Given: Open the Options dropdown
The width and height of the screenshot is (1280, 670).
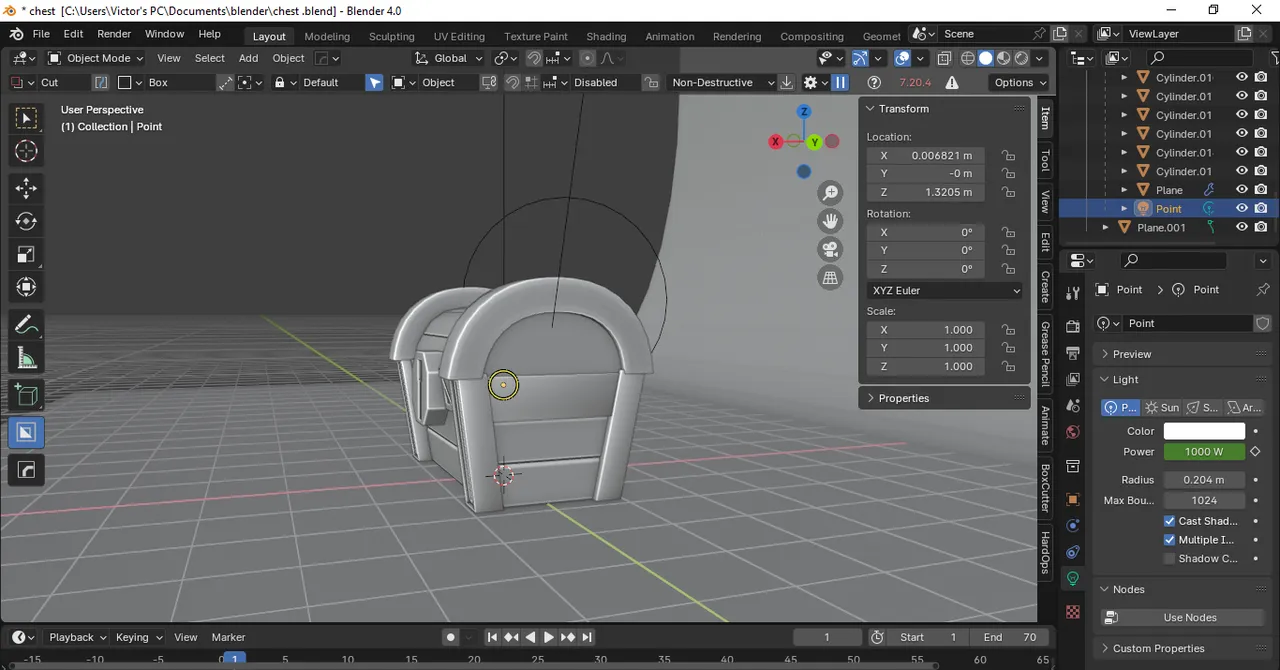Looking at the screenshot, I should [1020, 83].
